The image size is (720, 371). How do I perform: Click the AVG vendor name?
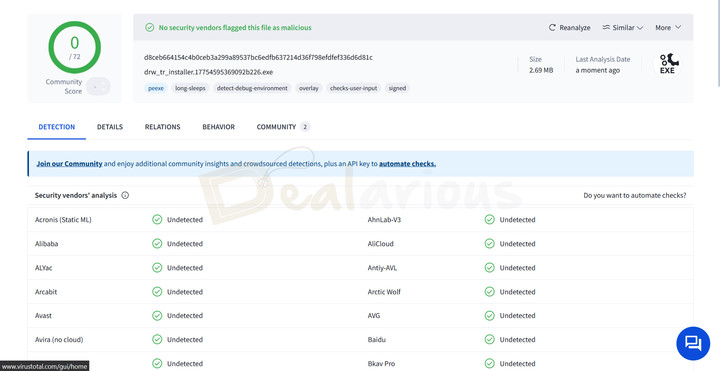point(374,315)
